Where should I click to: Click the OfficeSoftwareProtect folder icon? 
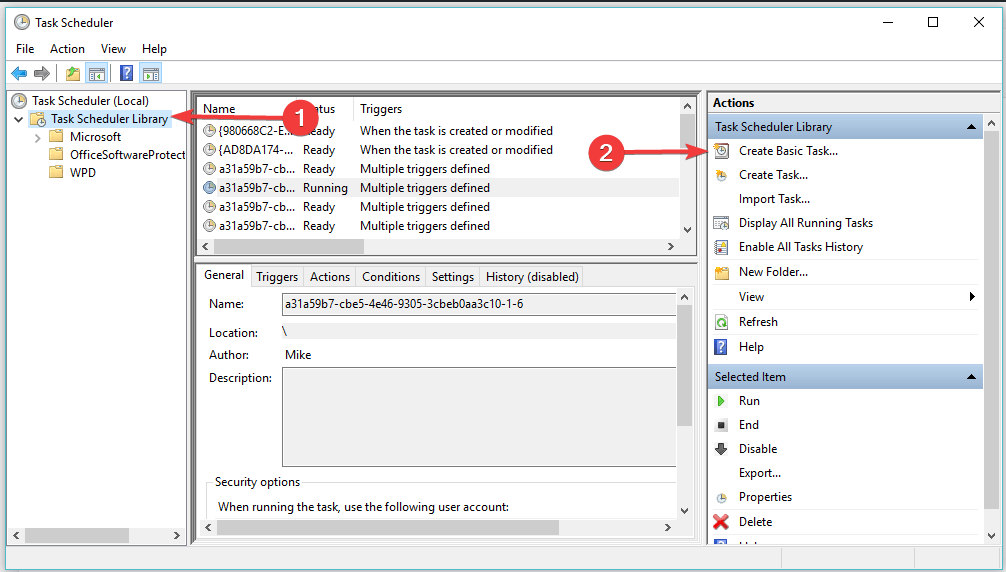tap(56, 155)
